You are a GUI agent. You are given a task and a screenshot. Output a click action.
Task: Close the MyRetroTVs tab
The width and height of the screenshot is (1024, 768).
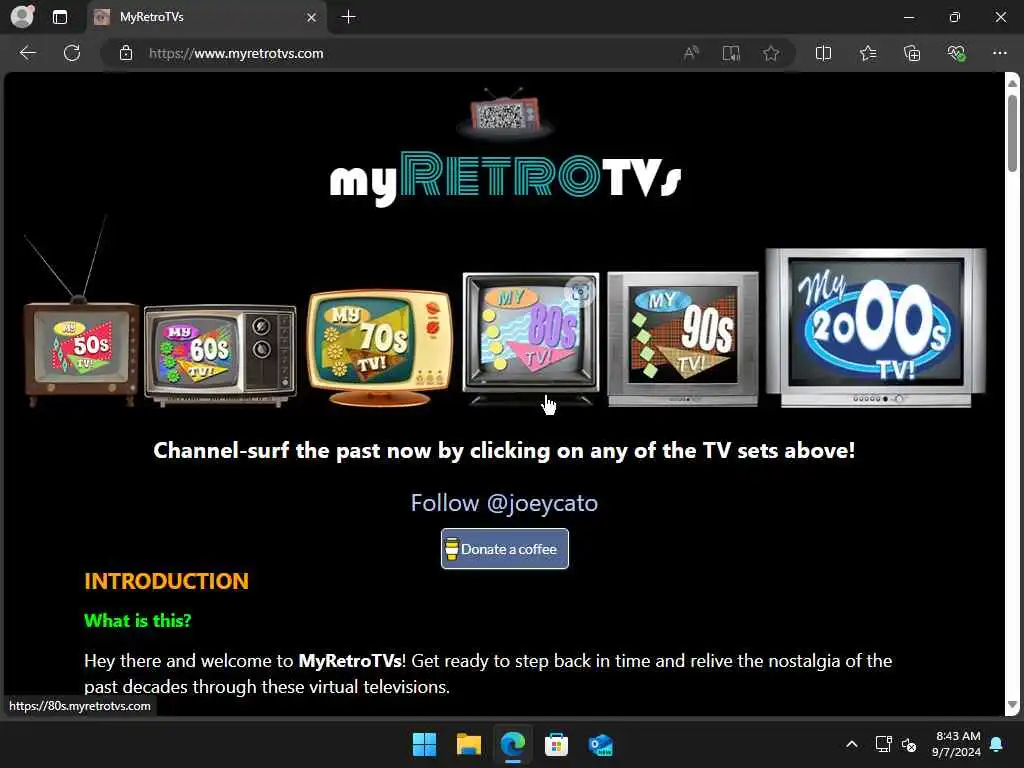312,18
